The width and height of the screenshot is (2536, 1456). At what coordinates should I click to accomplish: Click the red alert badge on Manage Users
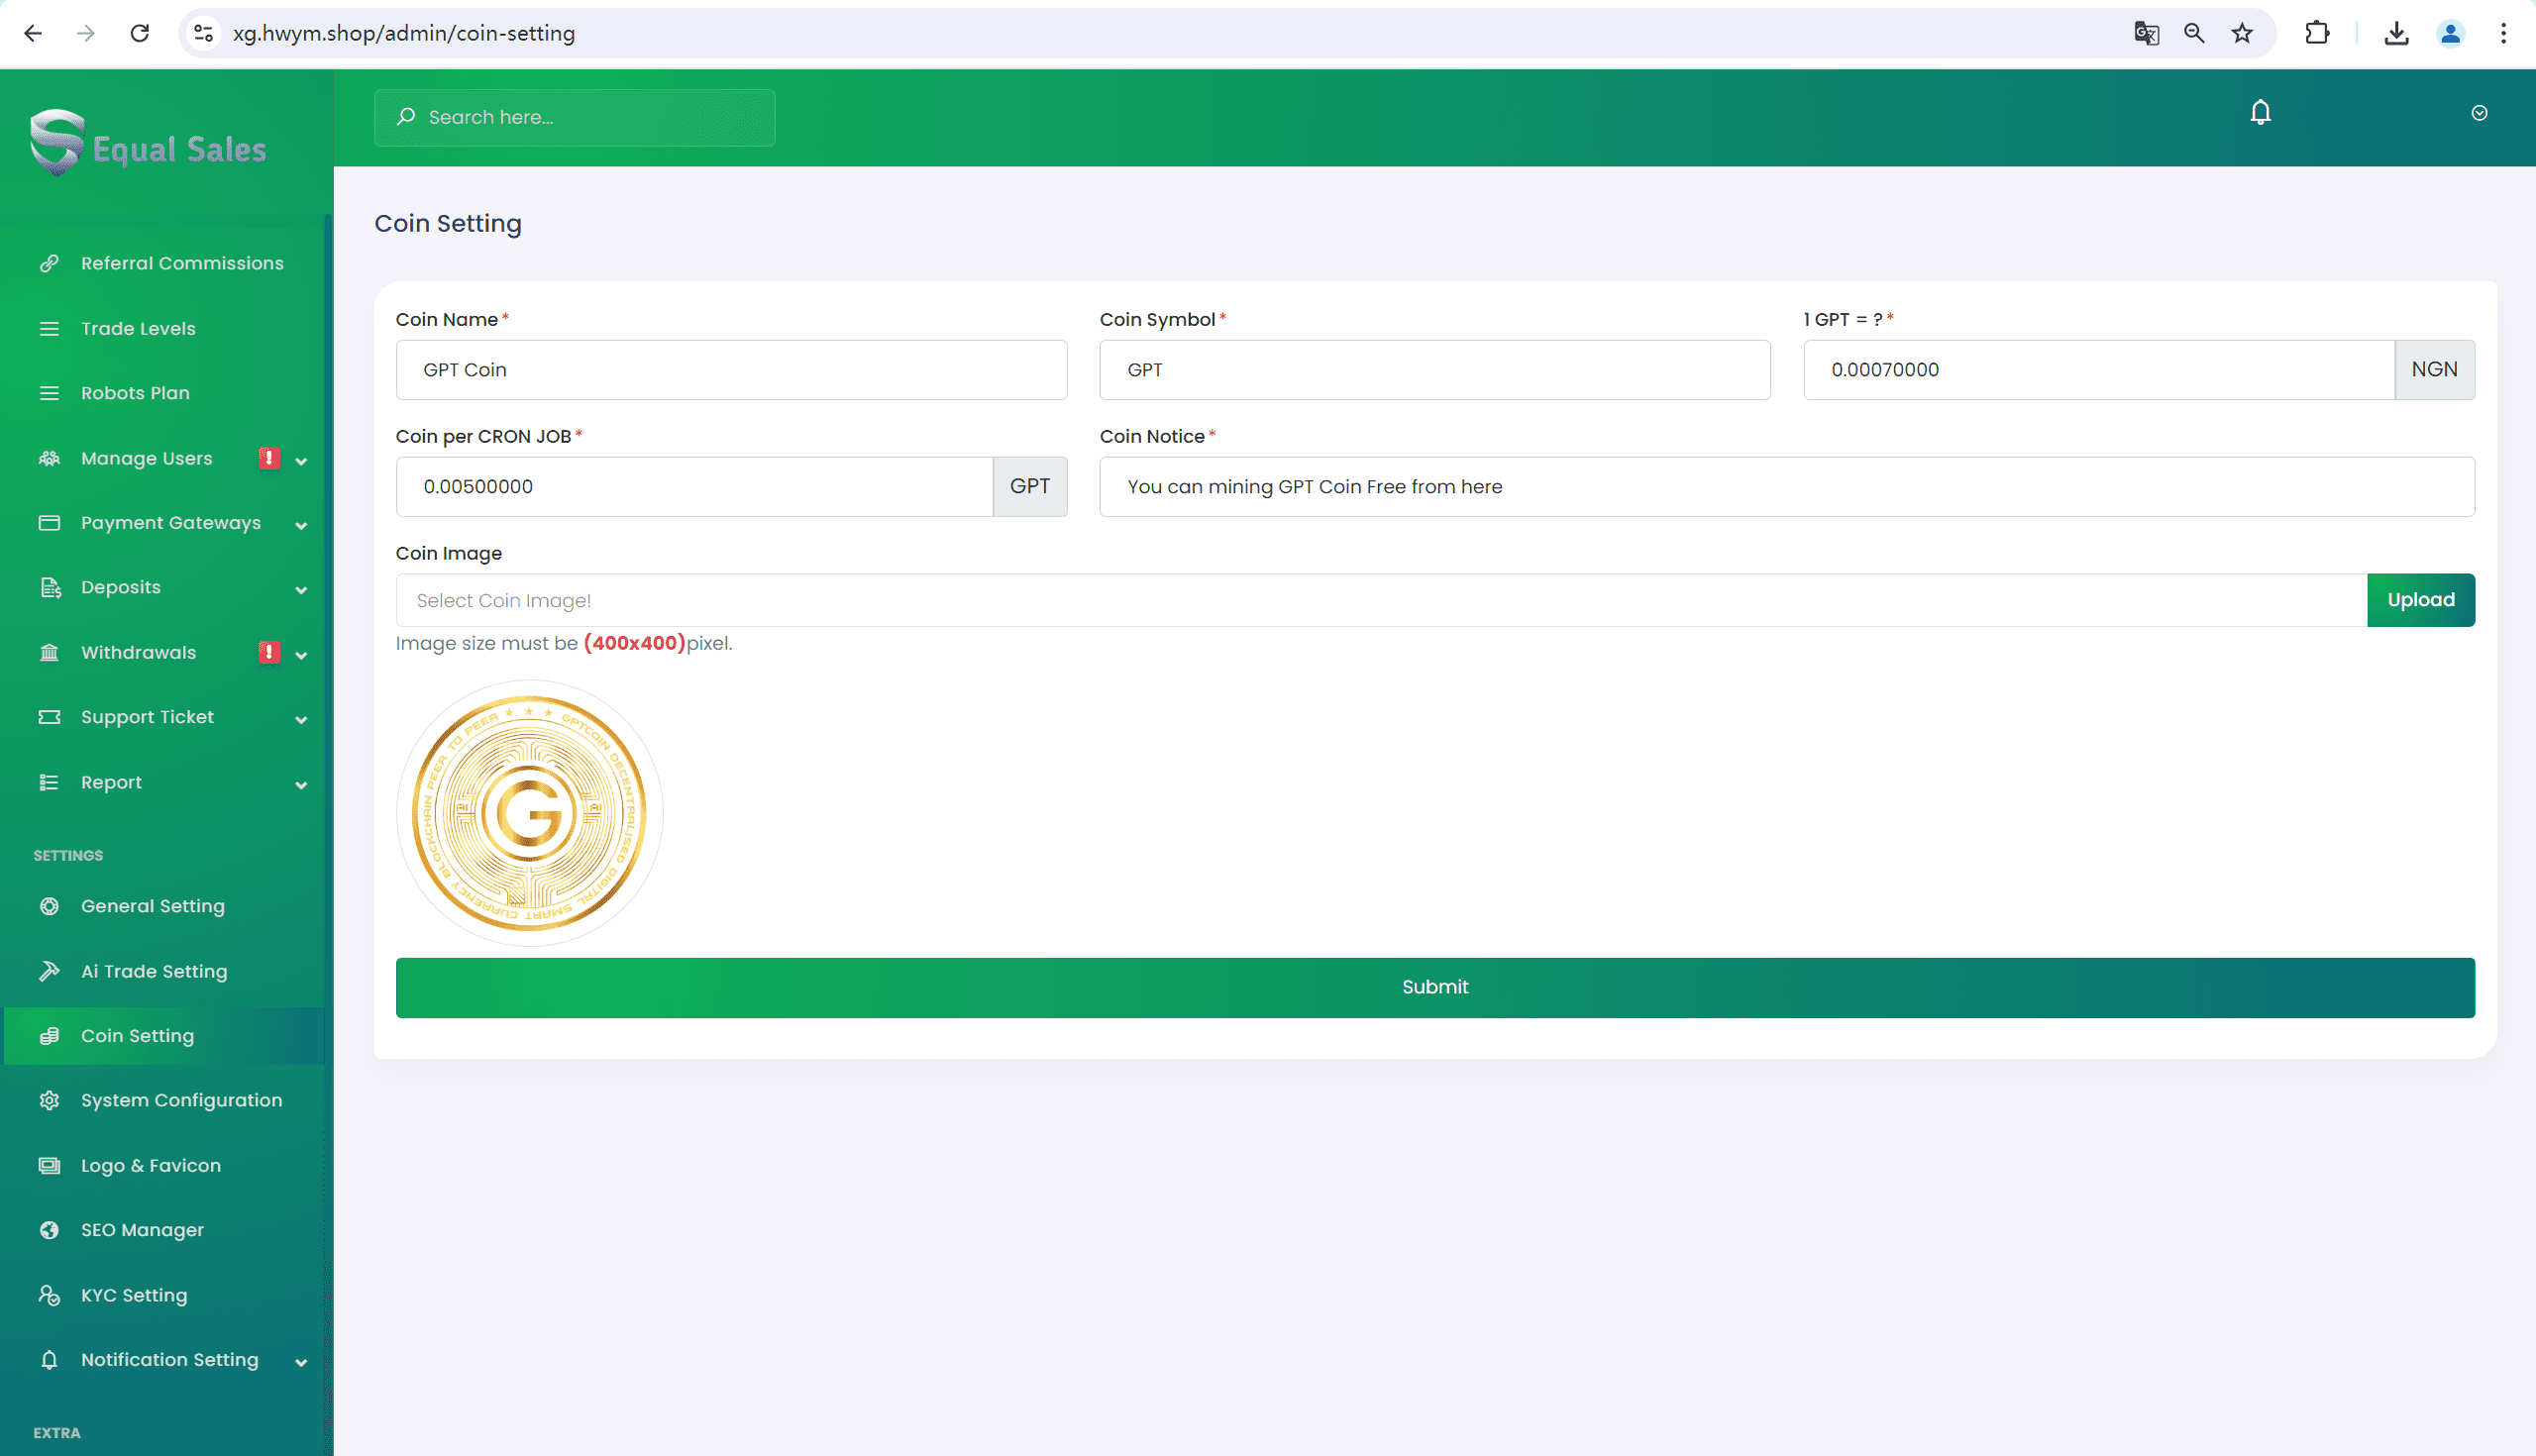tap(268, 458)
